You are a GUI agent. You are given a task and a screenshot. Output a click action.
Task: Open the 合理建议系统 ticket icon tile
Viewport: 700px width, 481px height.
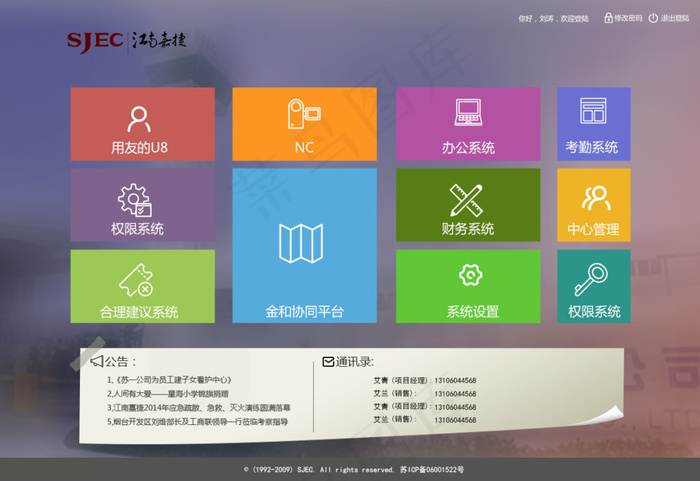[142, 286]
